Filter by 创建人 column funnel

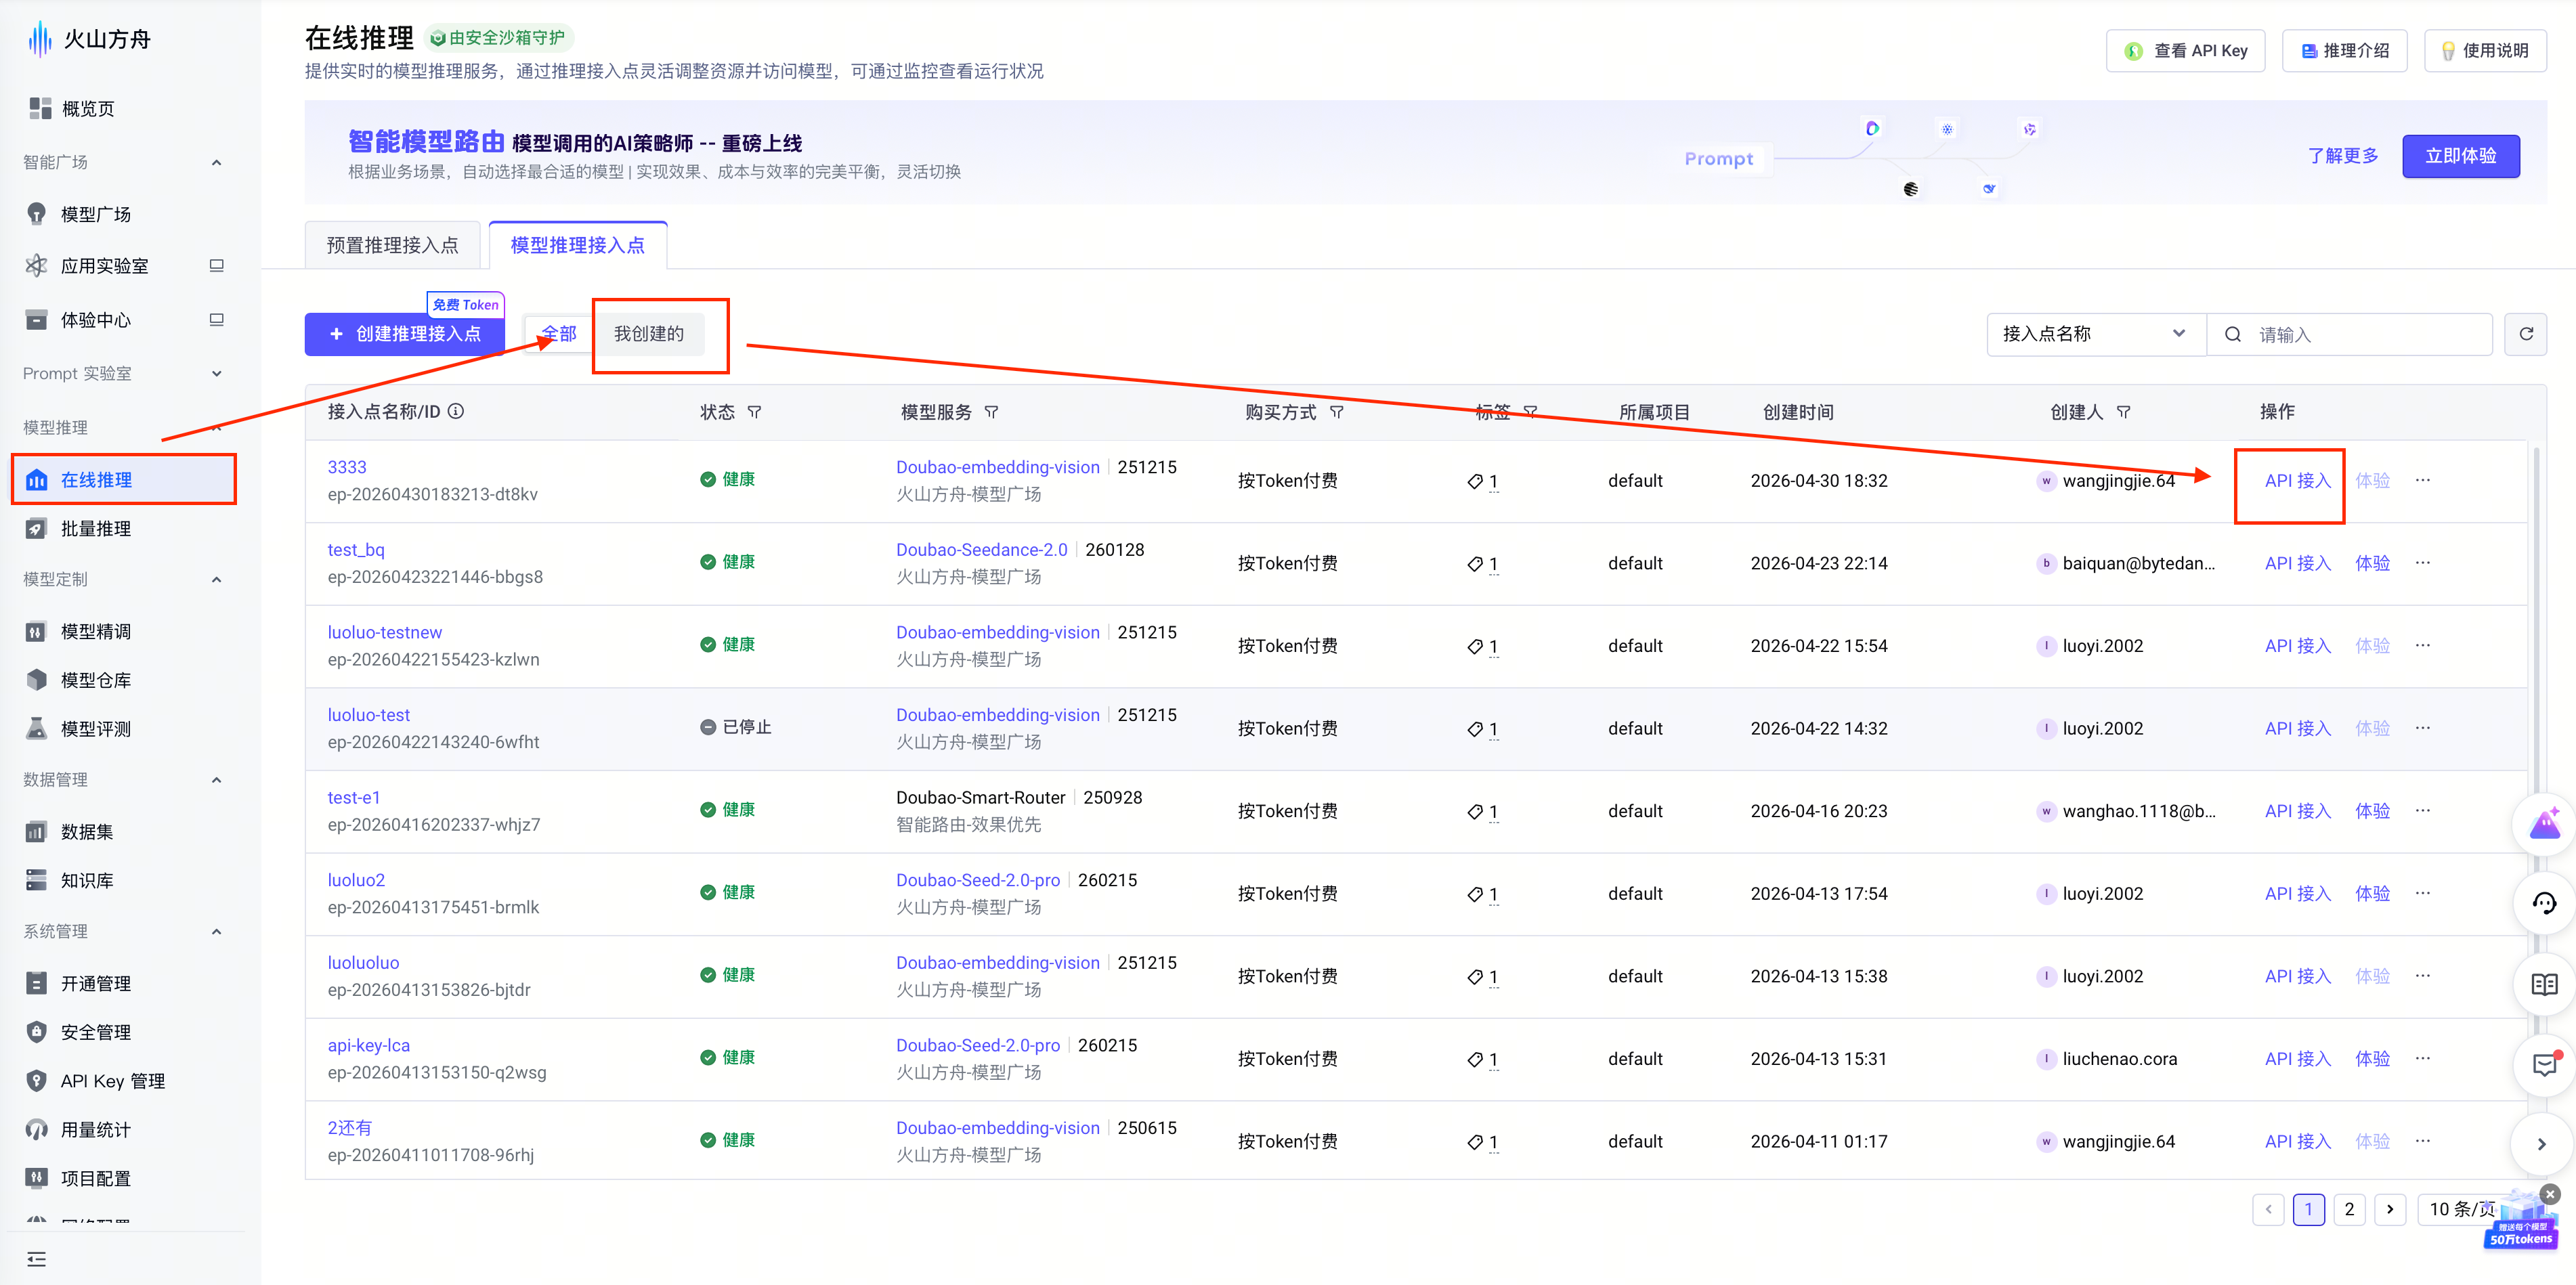pos(2123,412)
